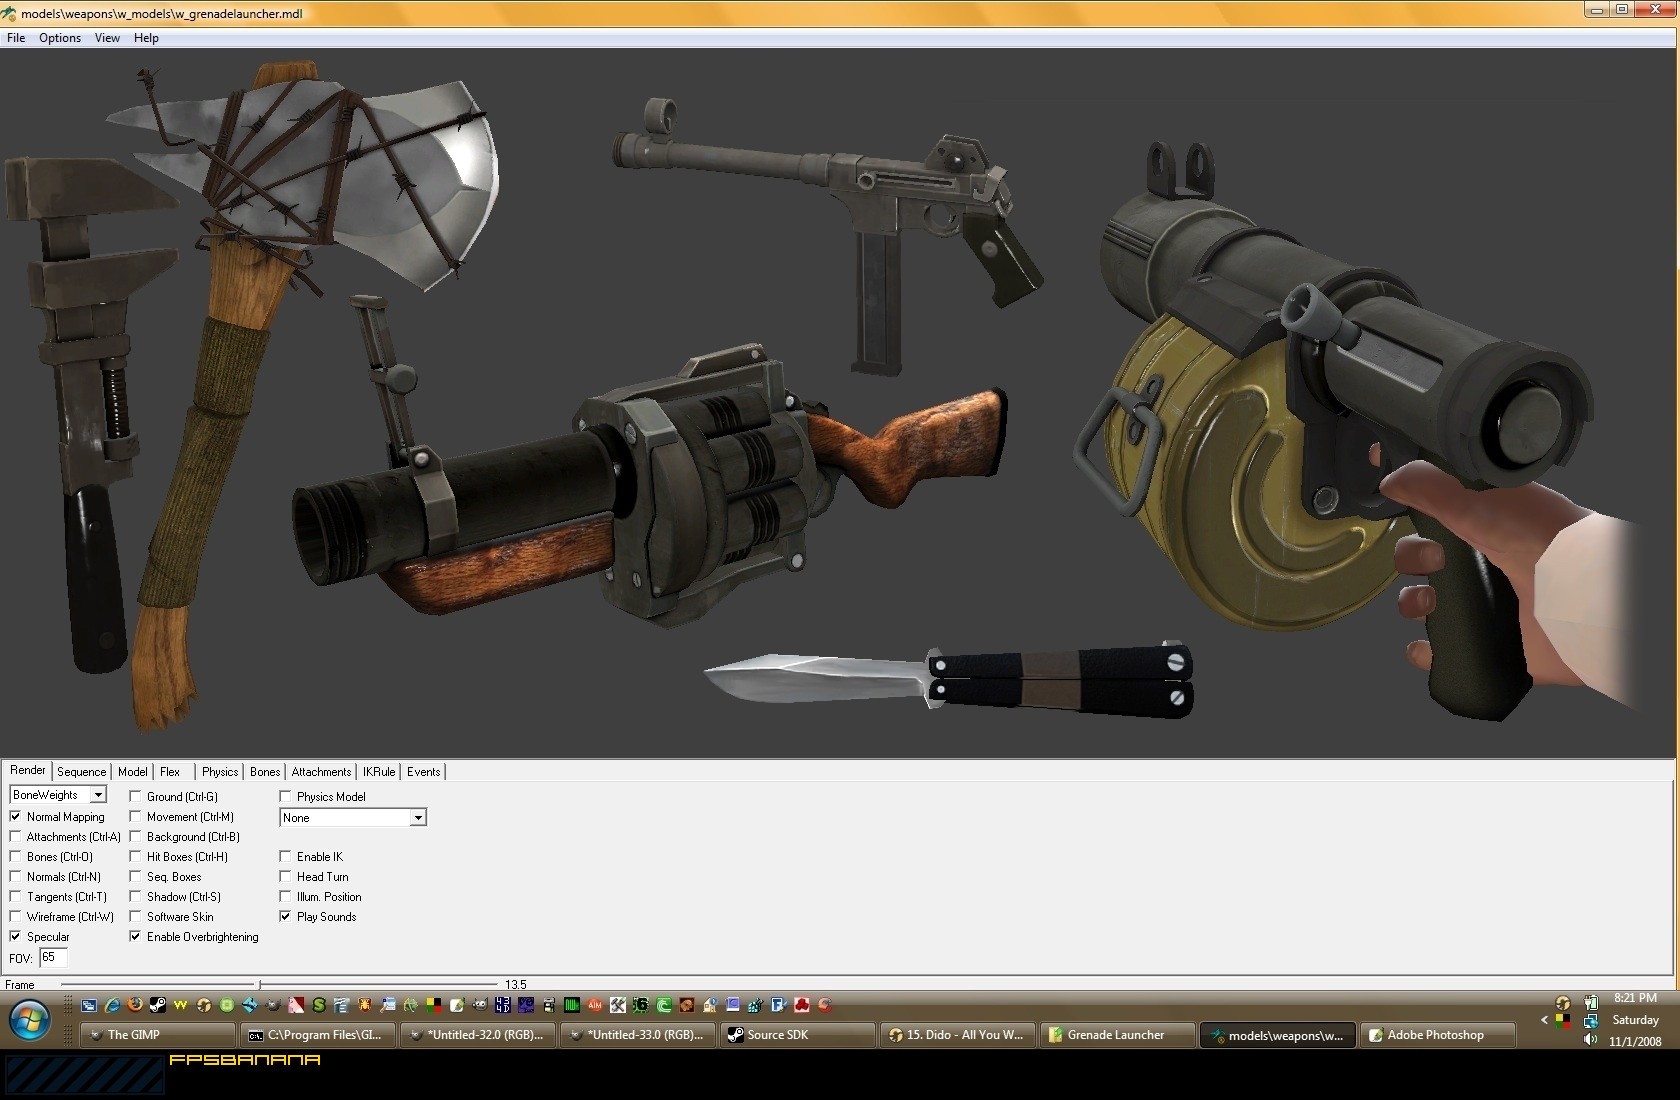Click green S quick launch icon
Viewport: 1680px width, 1100px height.
(x=319, y=1005)
